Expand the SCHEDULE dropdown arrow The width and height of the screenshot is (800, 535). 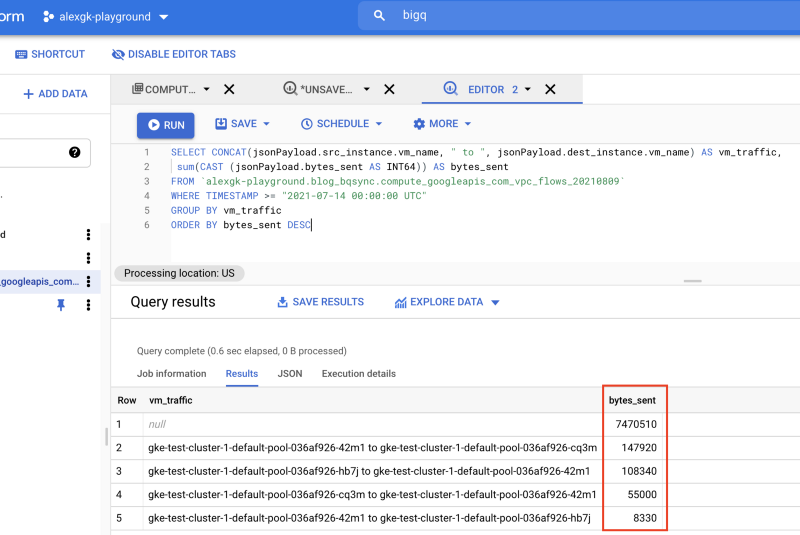pos(379,124)
